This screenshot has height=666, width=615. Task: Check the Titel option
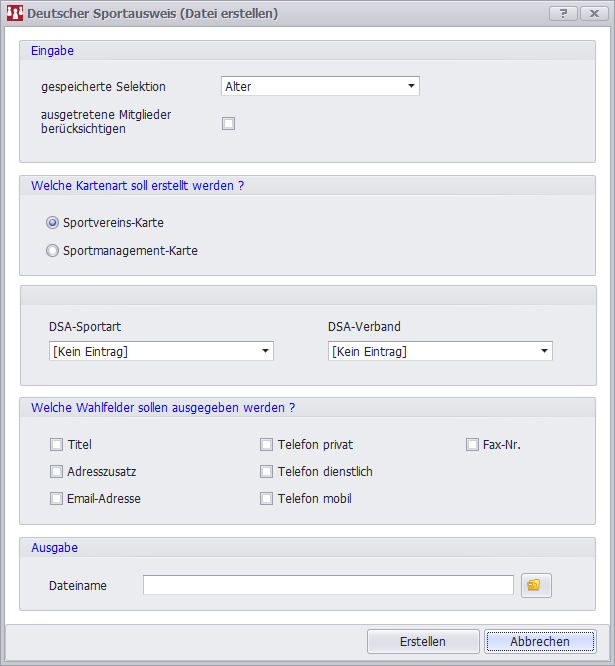(56, 445)
